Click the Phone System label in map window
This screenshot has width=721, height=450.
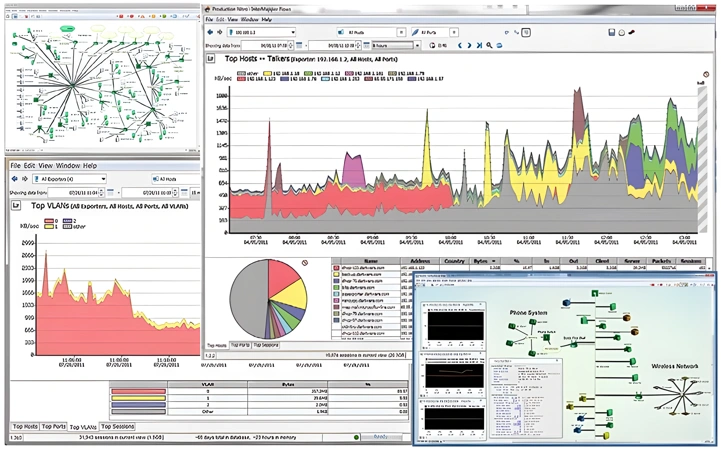click(528, 313)
